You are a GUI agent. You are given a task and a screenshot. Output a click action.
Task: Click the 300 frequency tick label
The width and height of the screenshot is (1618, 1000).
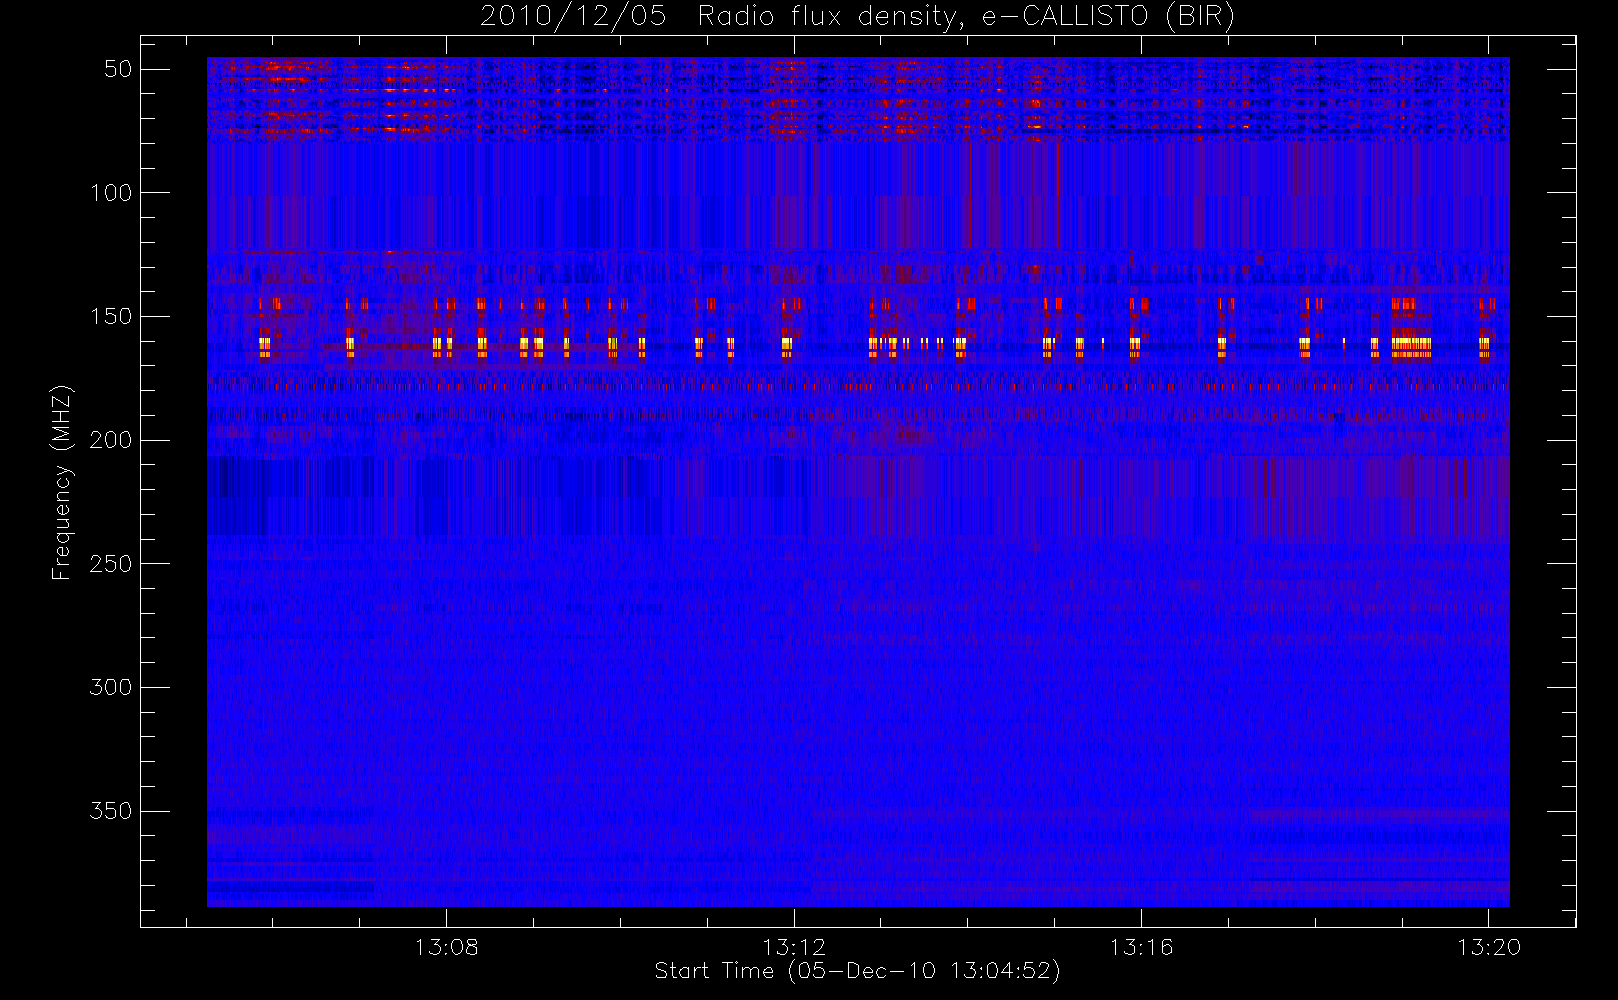111,687
